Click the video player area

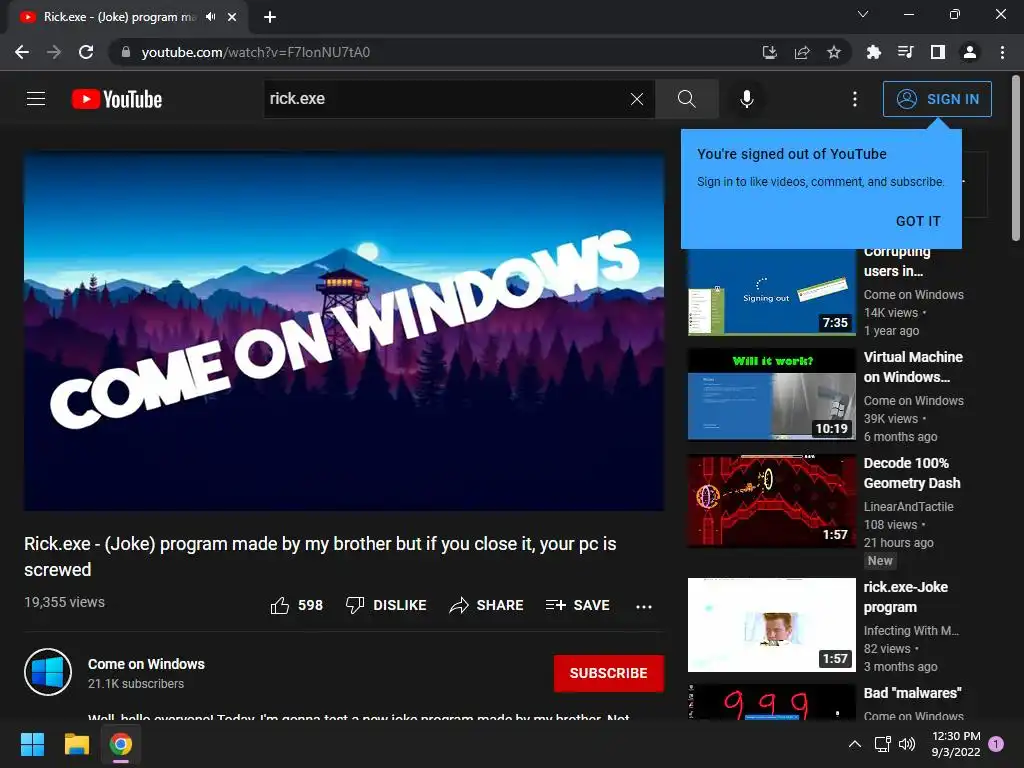pos(344,331)
